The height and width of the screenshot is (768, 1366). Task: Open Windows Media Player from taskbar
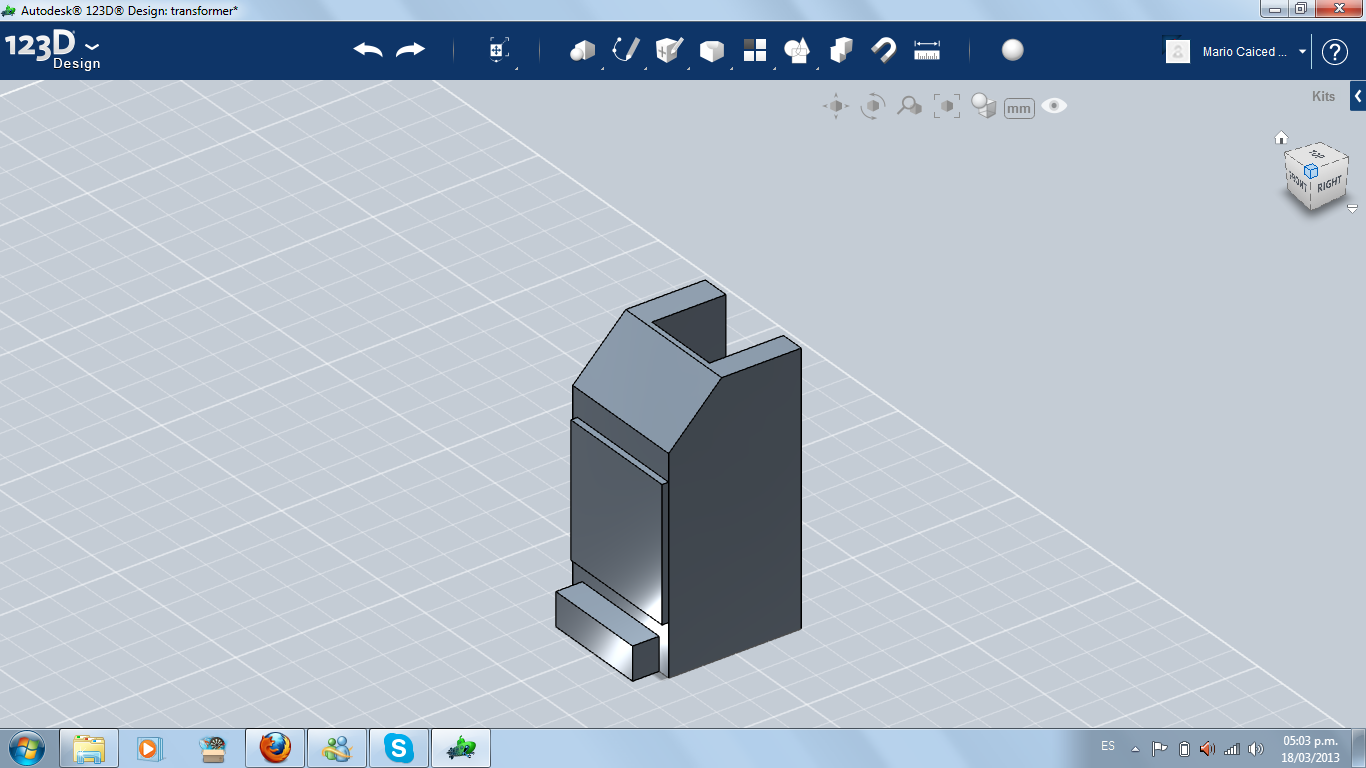pyautogui.click(x=150, y=748)
